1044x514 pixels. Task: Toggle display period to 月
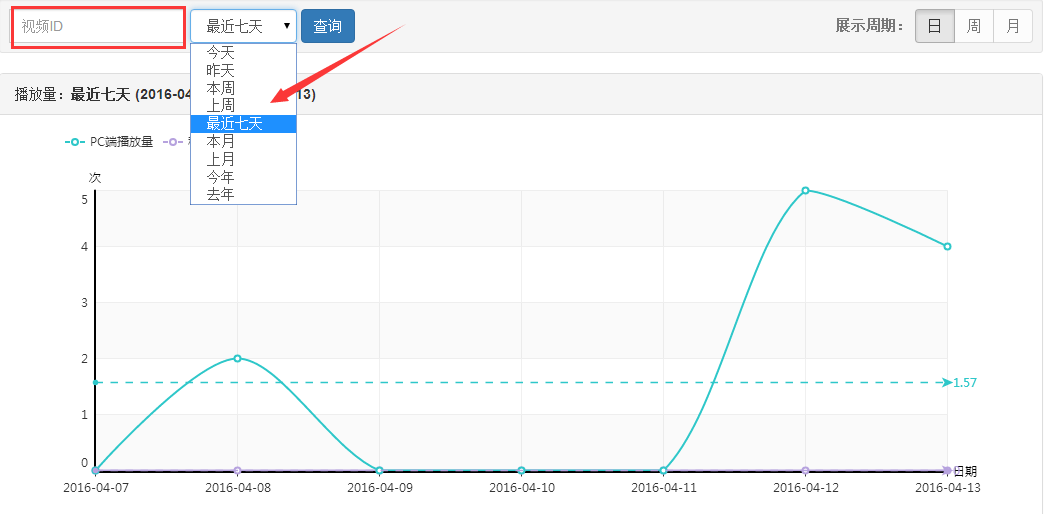coord(1012,27)
